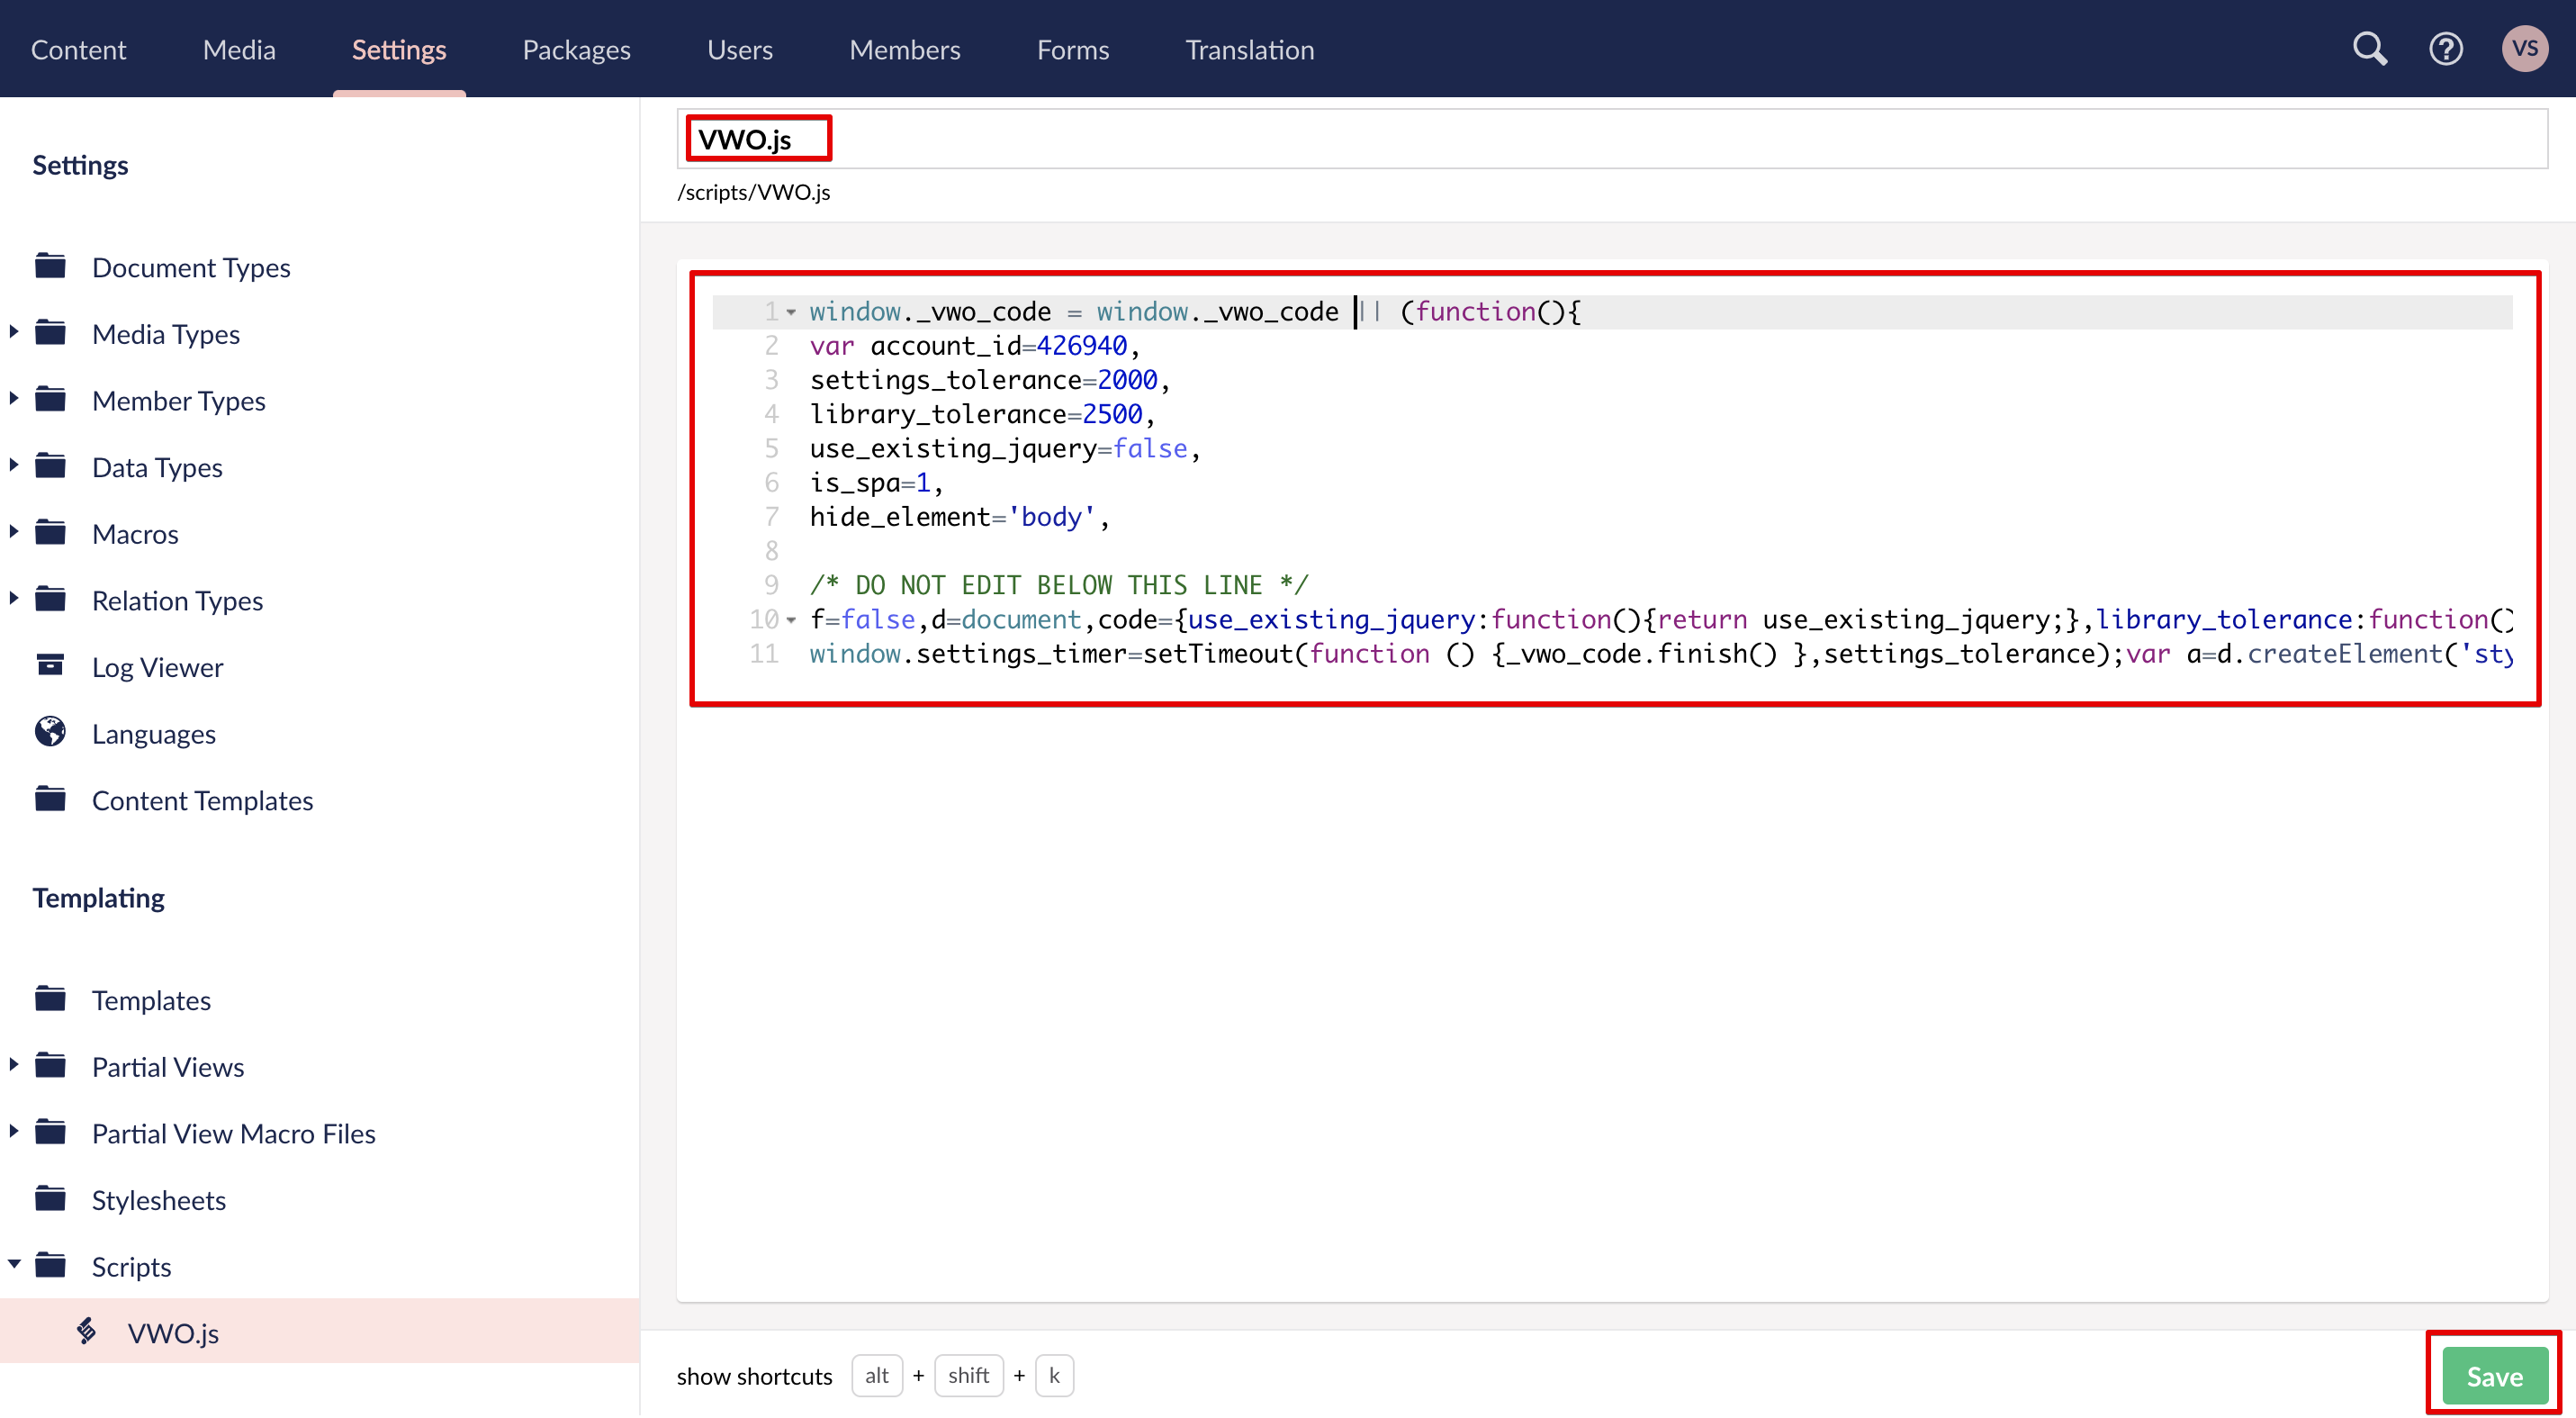Click the Content Templates folder icon
Image resolution: width=2576 pixels, height=1418 pixels.
pyautogui.click(x=50, y=800)
